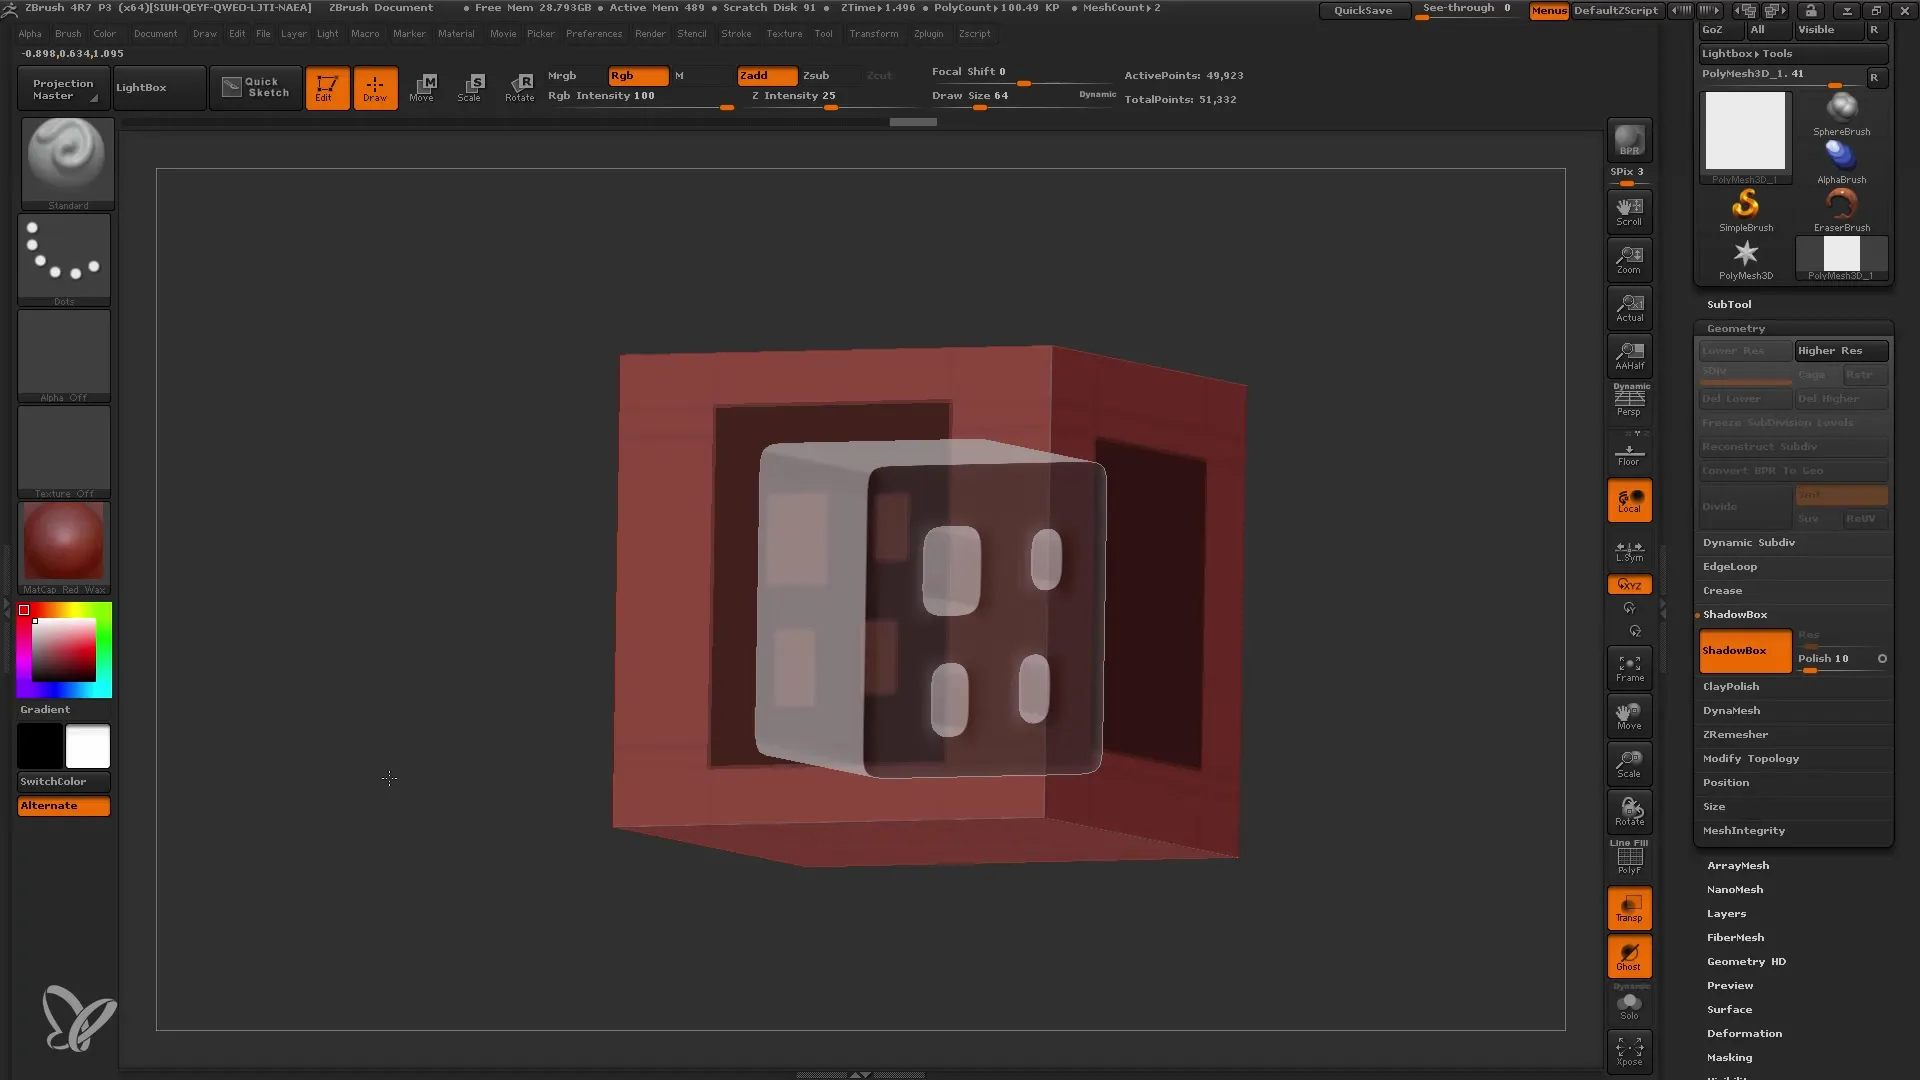Screen dimensions: 1920x1080
Task: Select the Scale tool in top shelf
Action: coord(471,88)
